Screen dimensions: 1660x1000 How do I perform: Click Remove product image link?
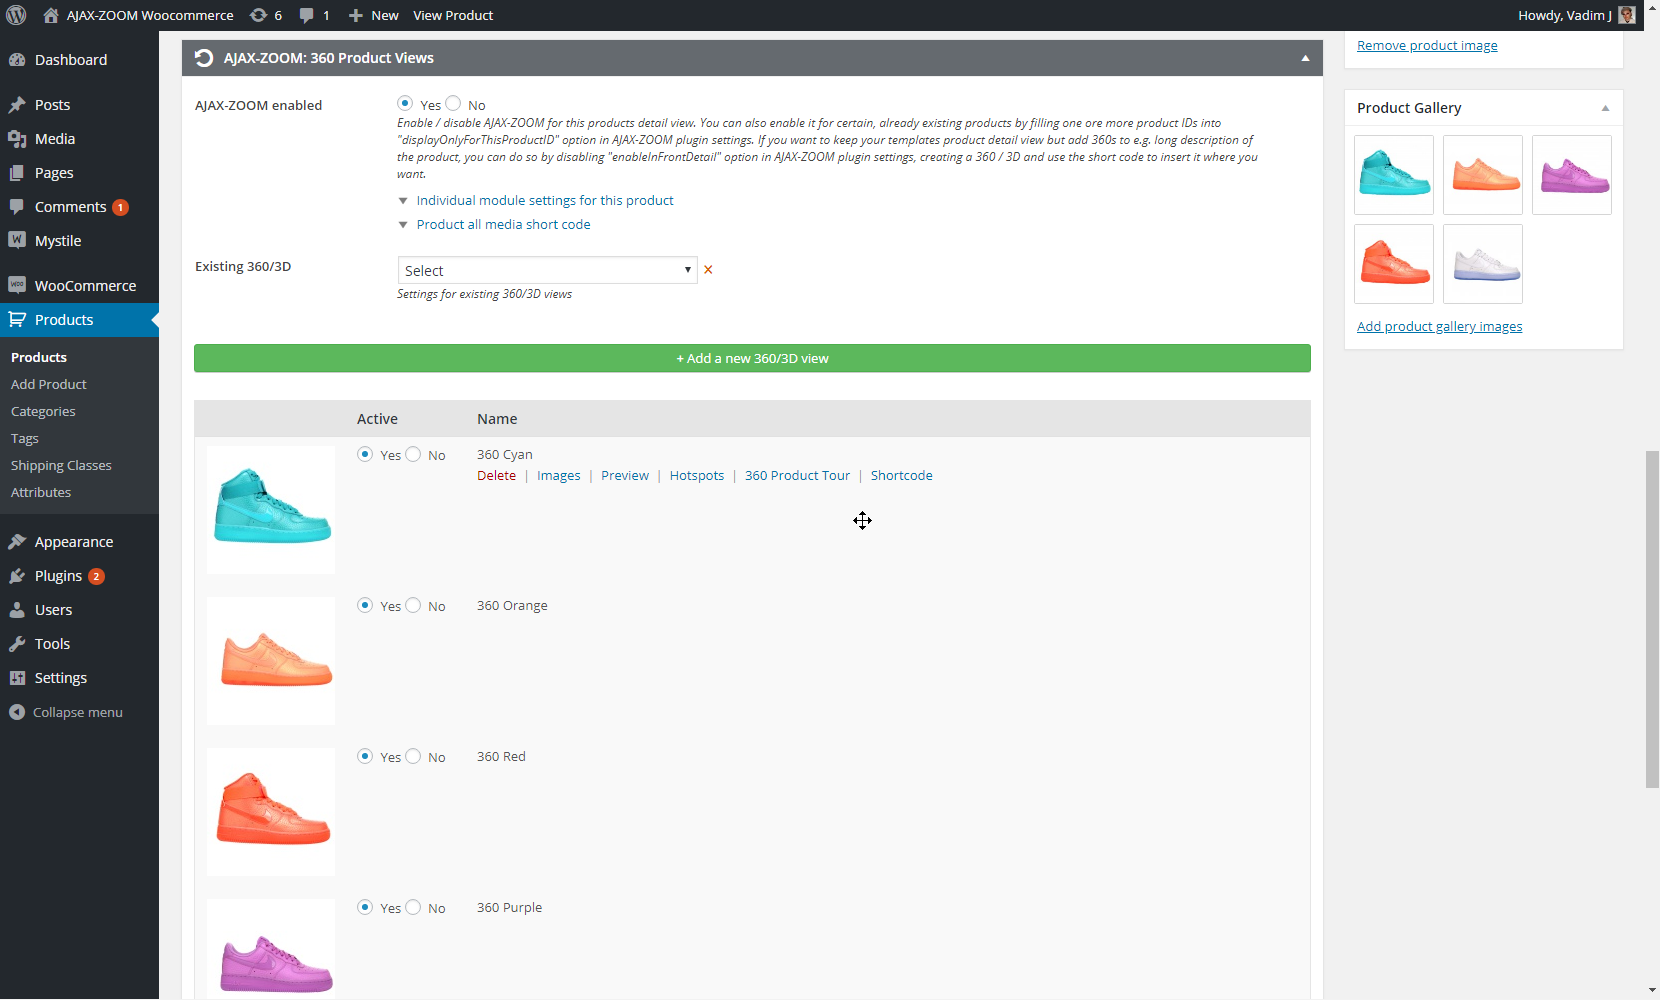(1427, 45)
